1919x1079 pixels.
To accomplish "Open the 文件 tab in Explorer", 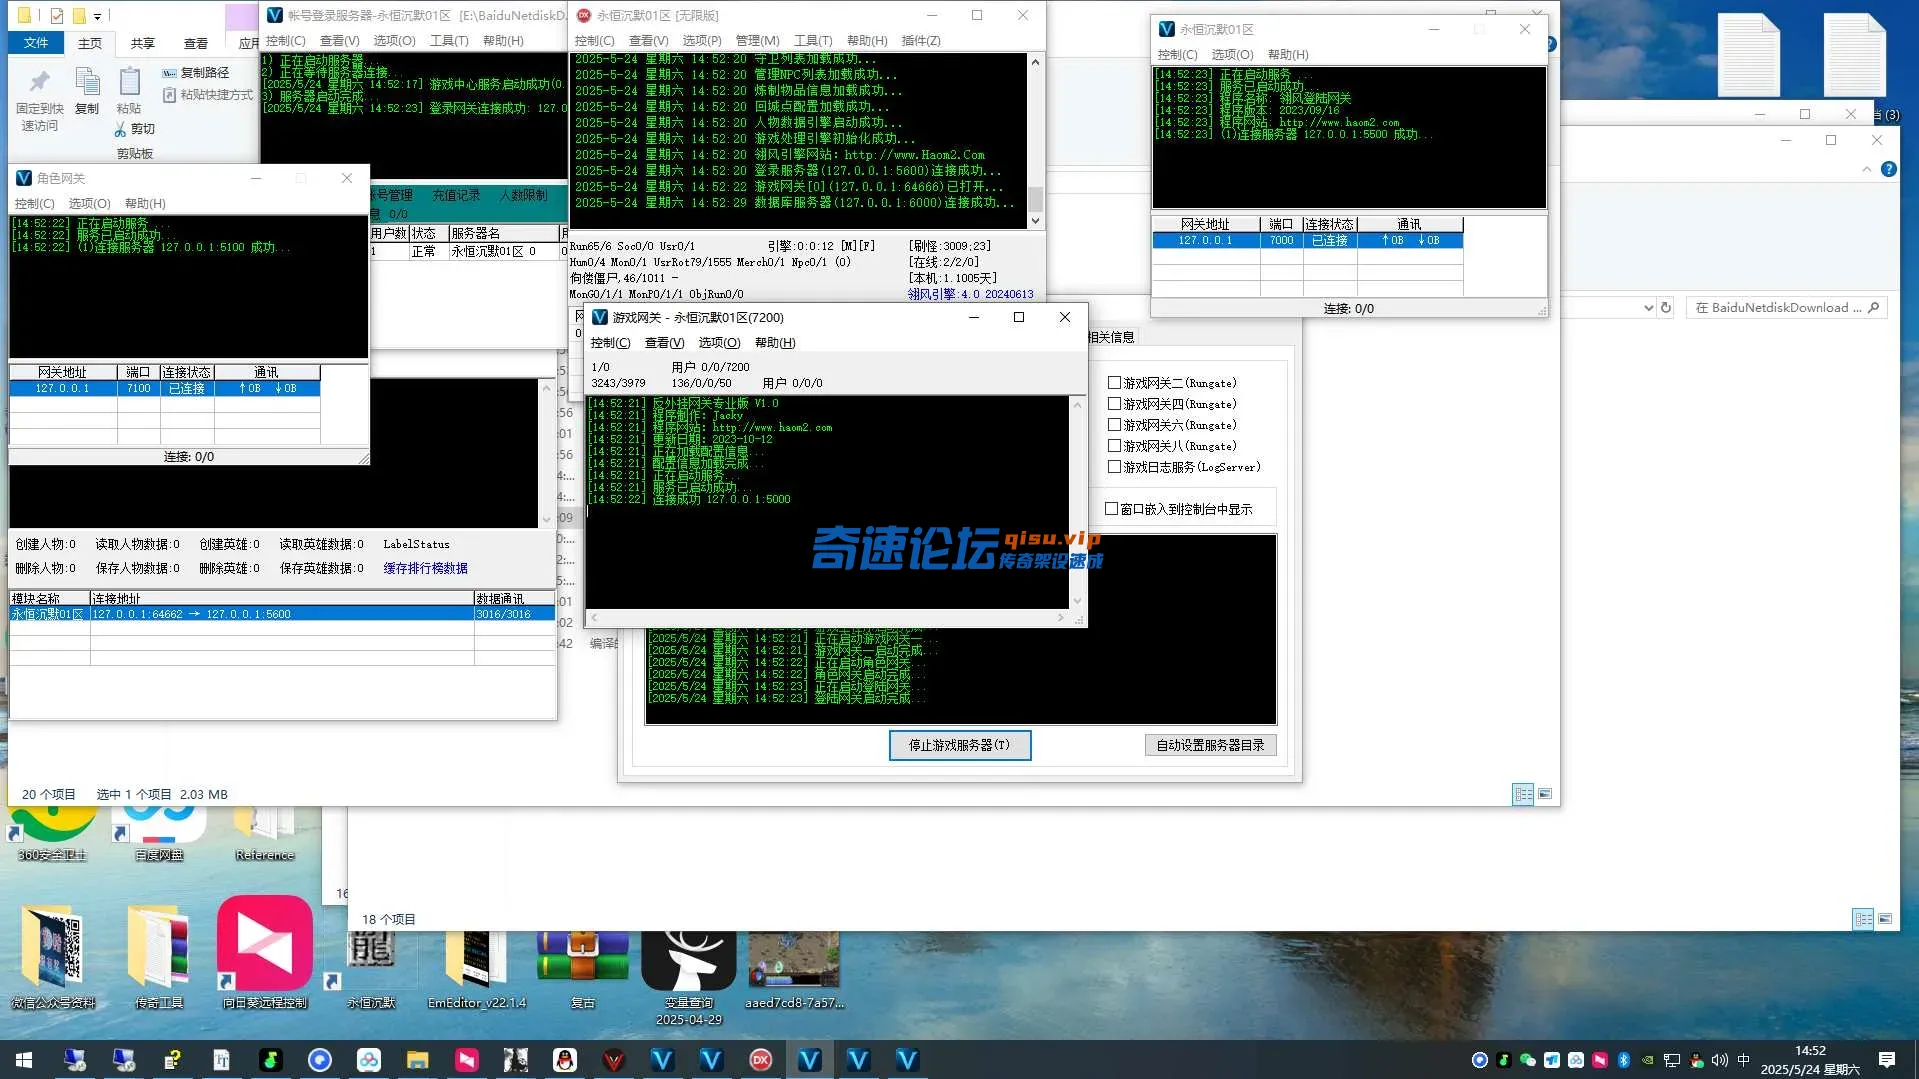I will tap(36, 43).
